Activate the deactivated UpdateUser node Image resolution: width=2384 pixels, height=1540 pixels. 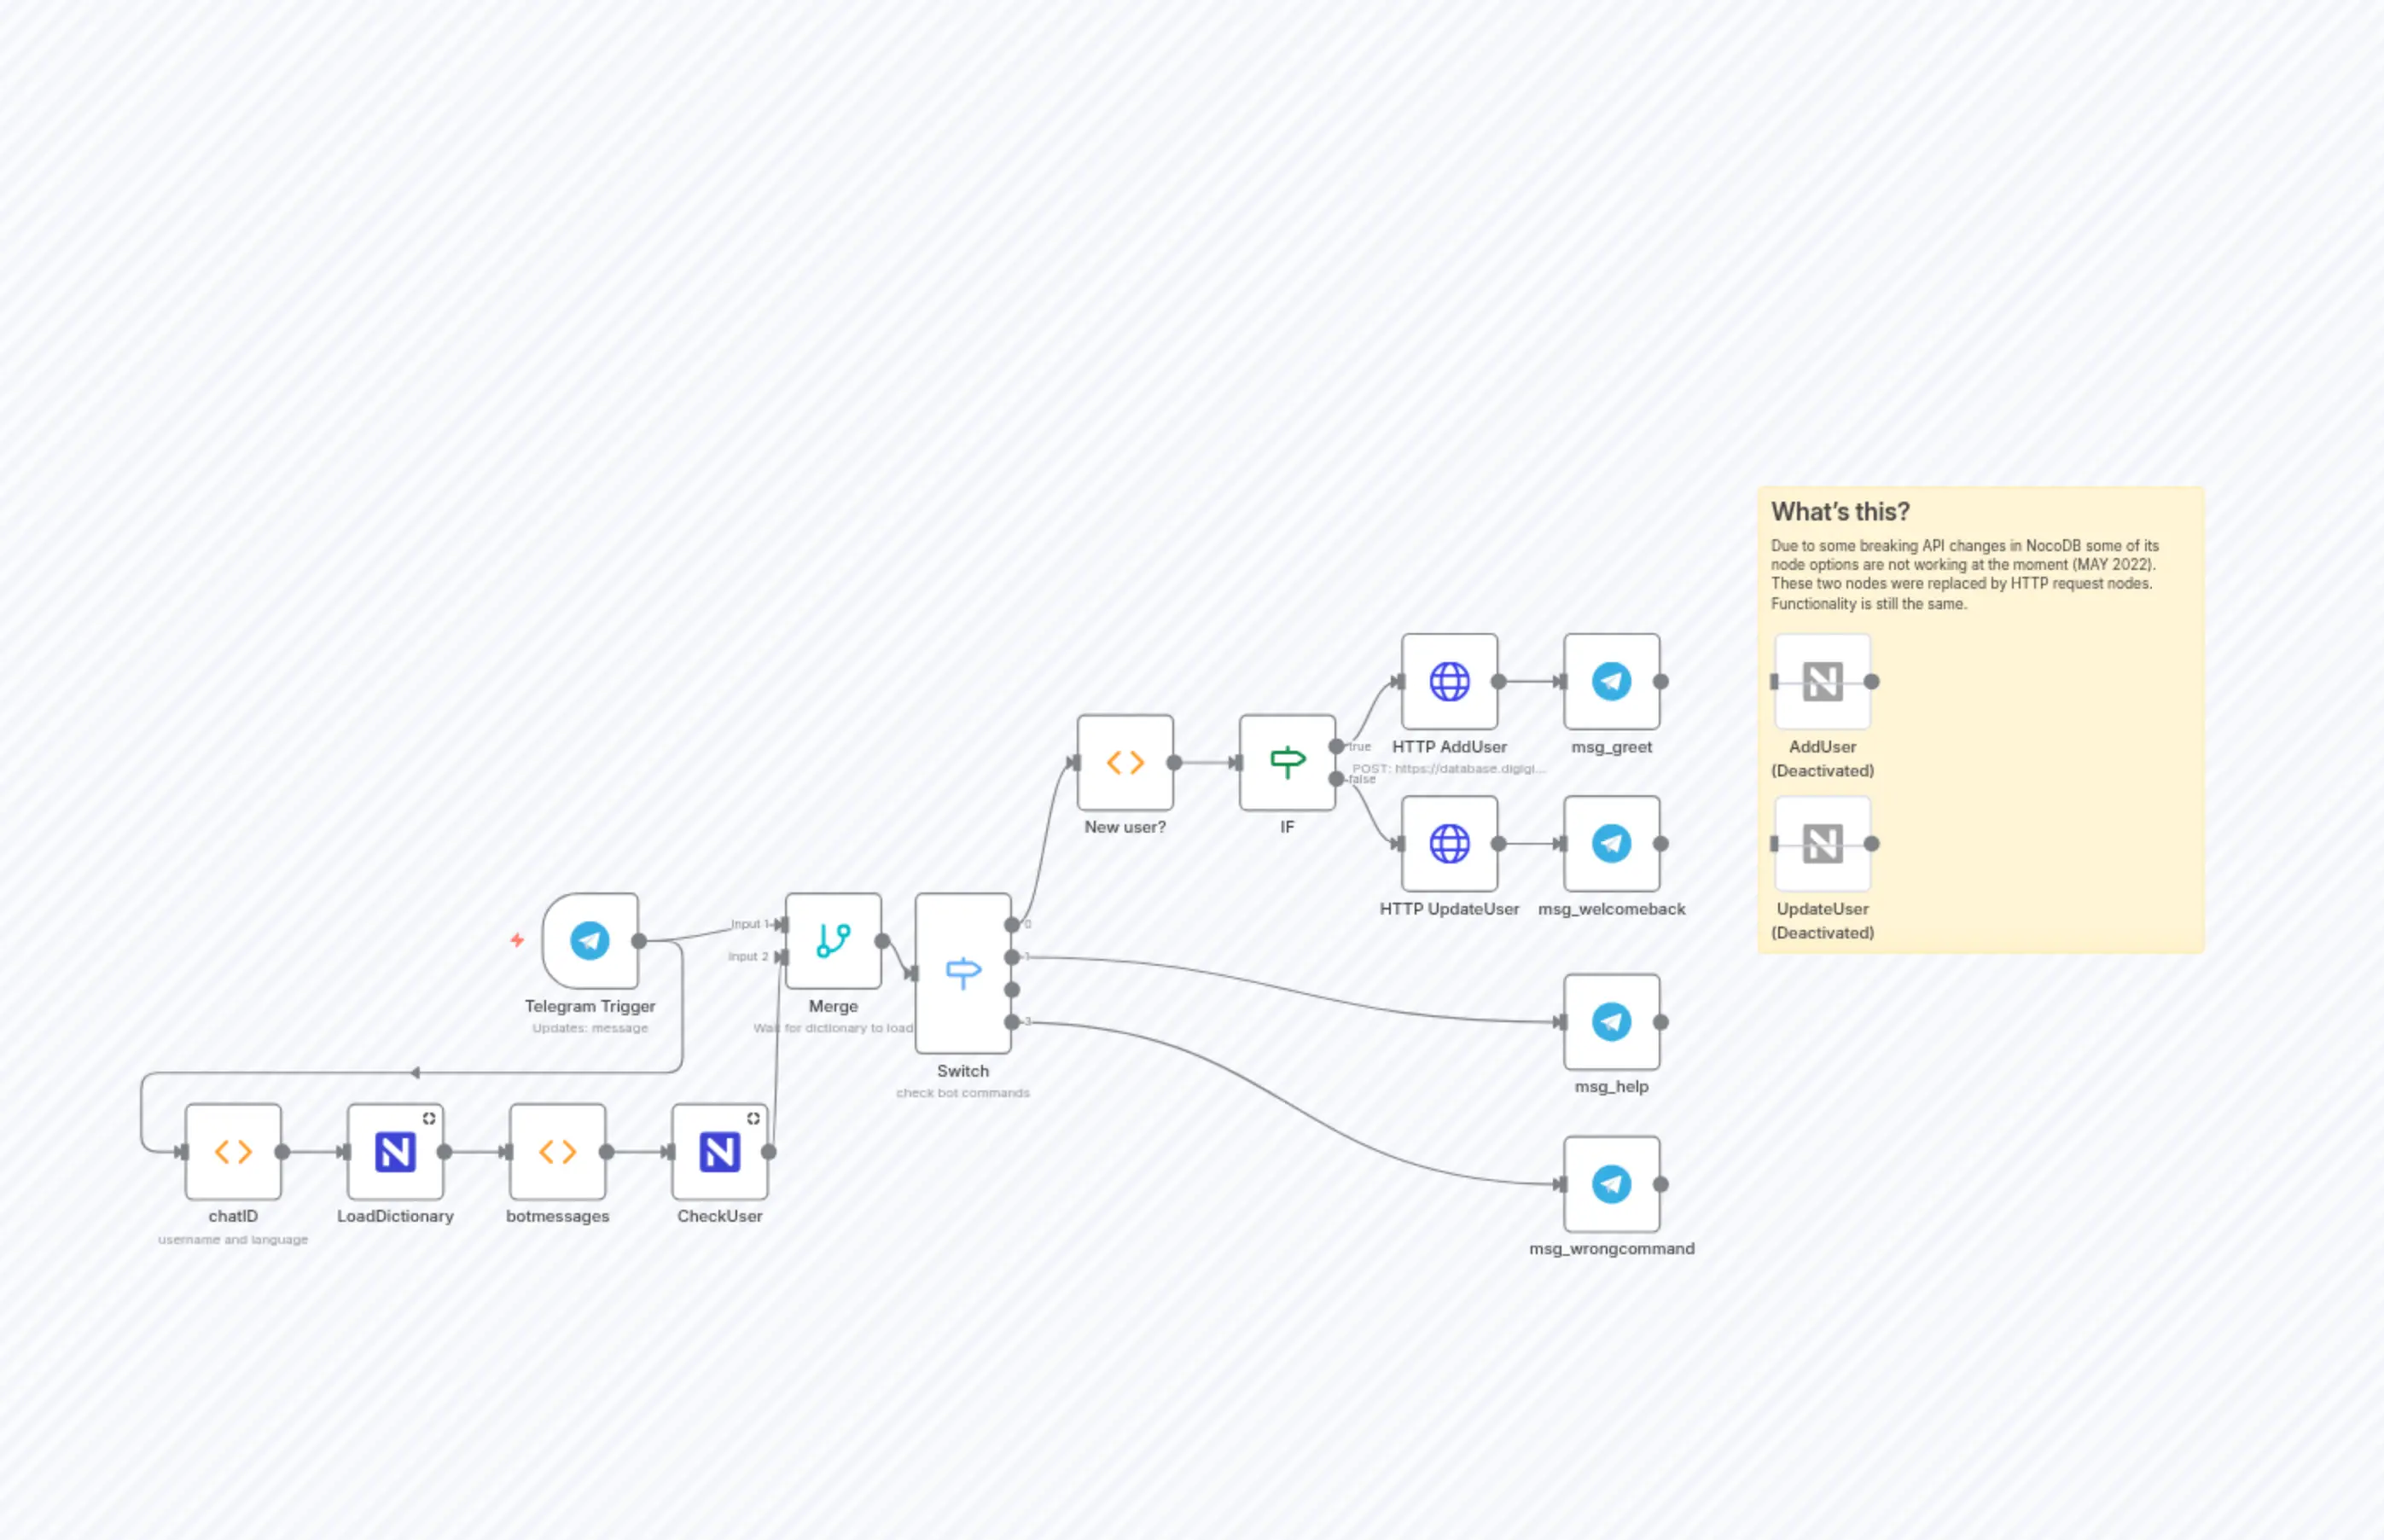pyautogui.click(x=1822, y=845)
